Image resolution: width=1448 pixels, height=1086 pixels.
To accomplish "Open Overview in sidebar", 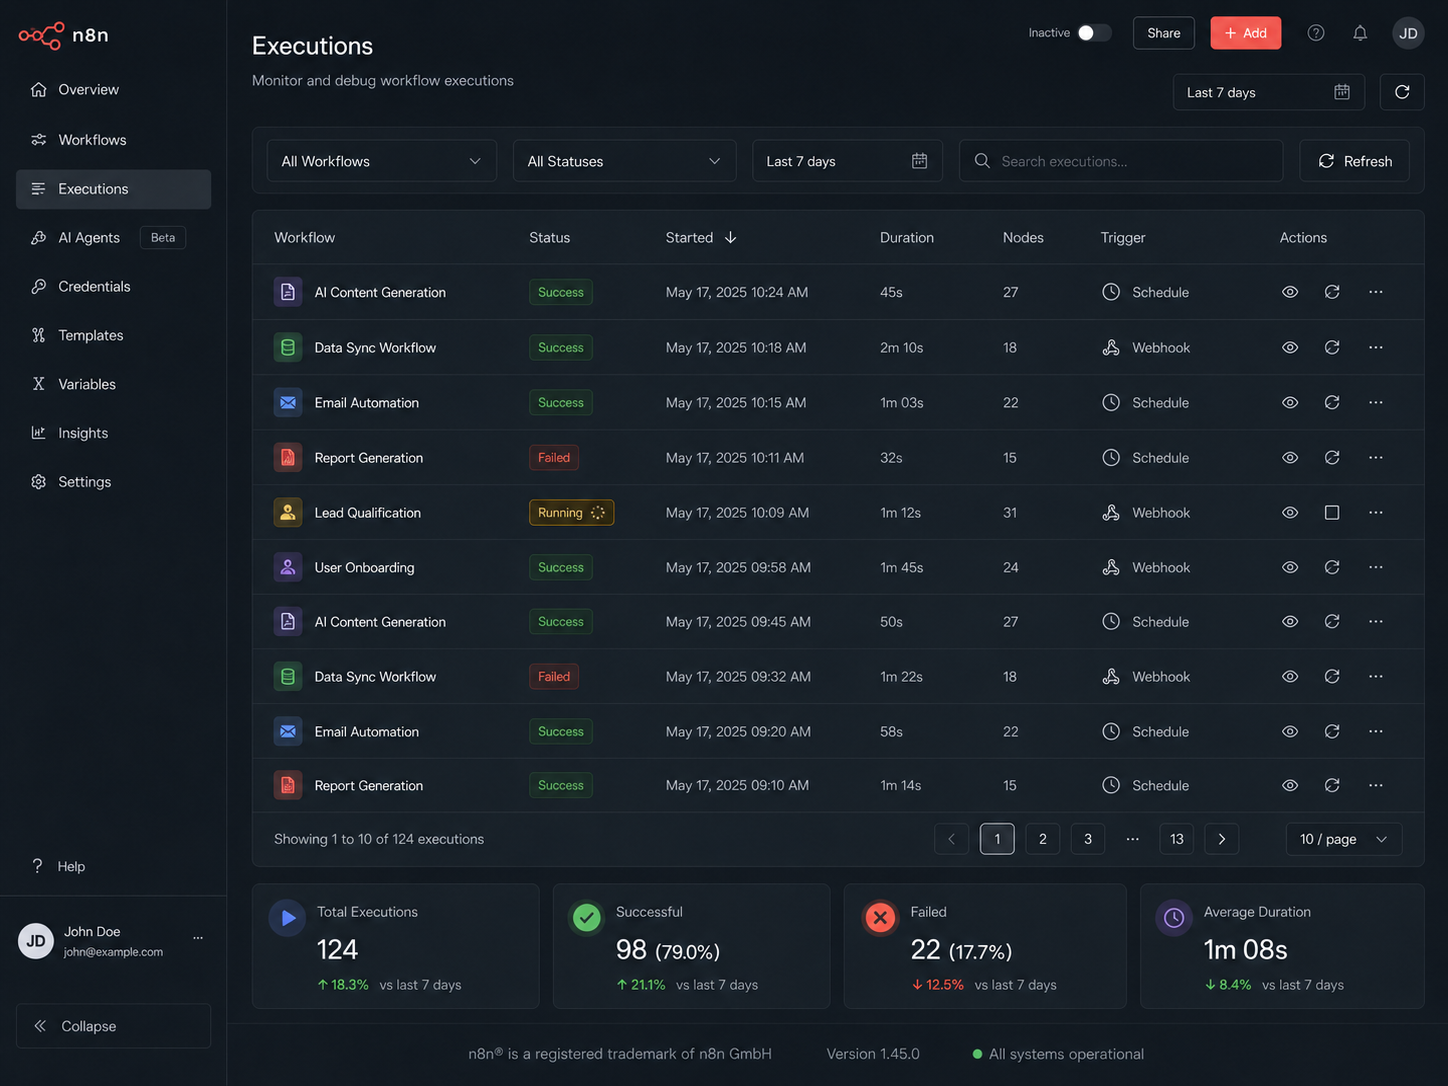I will 113,90.
